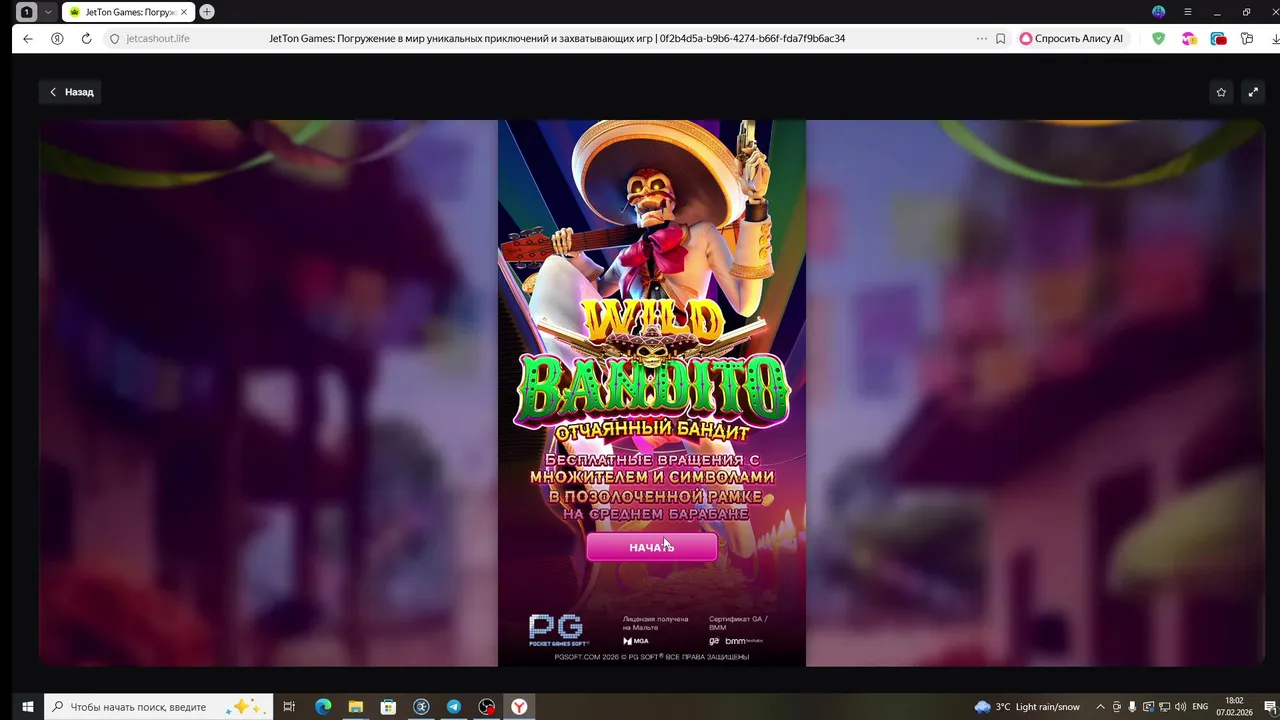Click the pink НАЧАТЬ start button
Viewport: 1280px width, 720px height.
pos(652,547)
